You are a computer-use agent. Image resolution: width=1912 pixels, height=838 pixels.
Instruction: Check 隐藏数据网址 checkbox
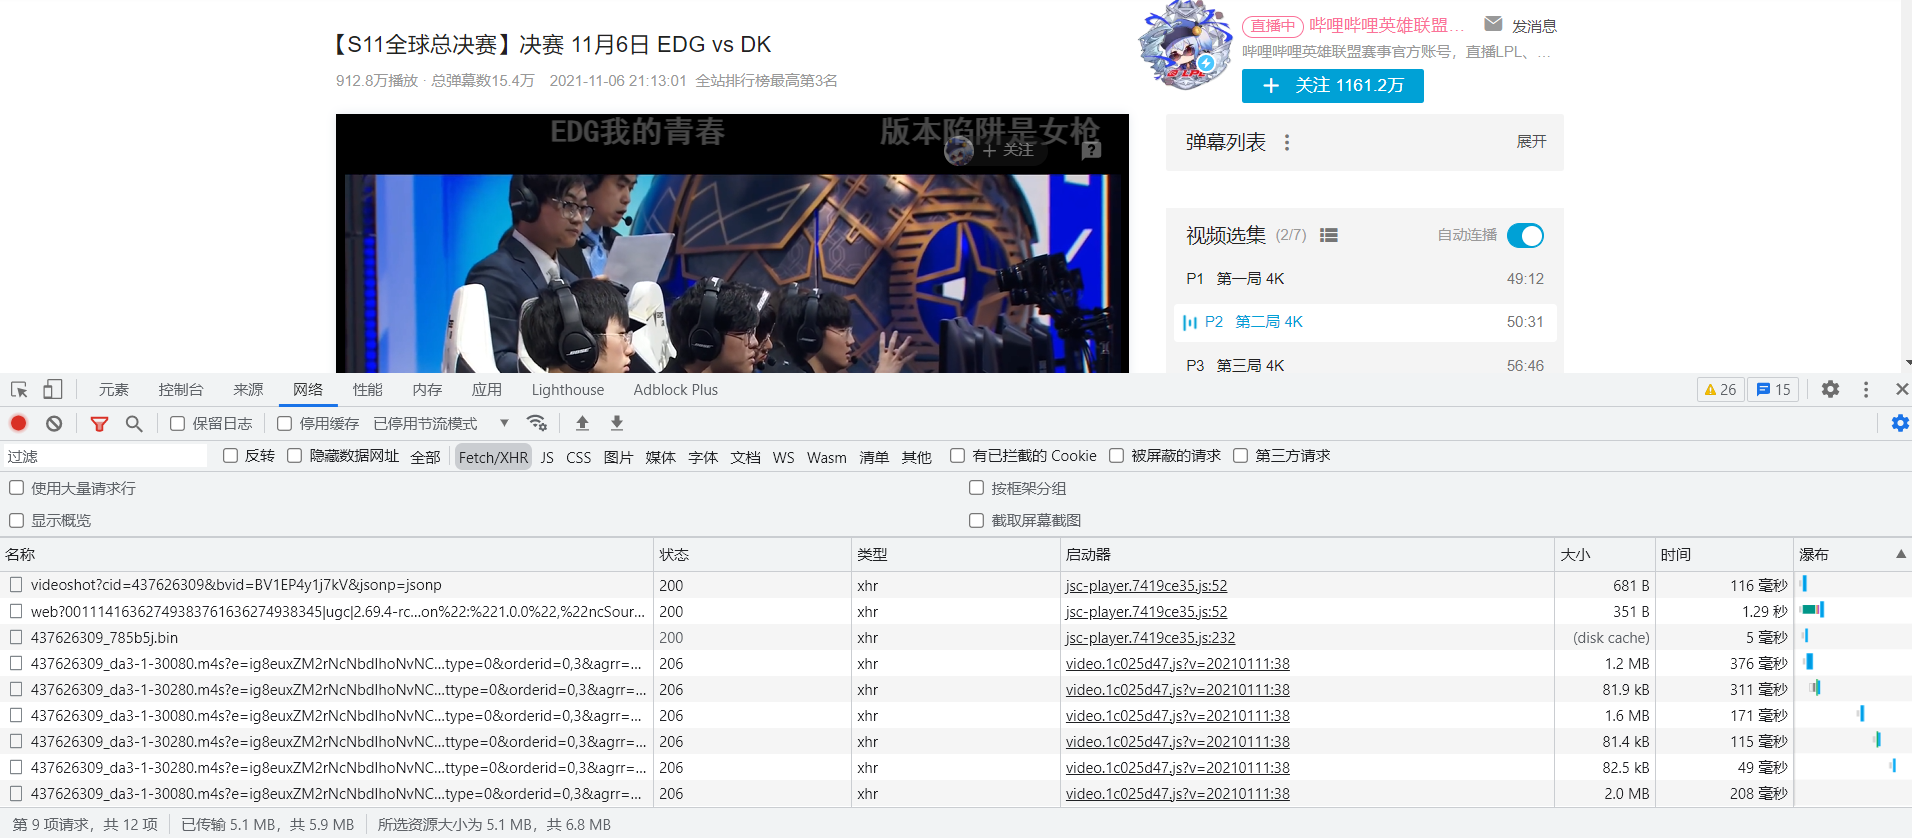[x=294, y=456]
